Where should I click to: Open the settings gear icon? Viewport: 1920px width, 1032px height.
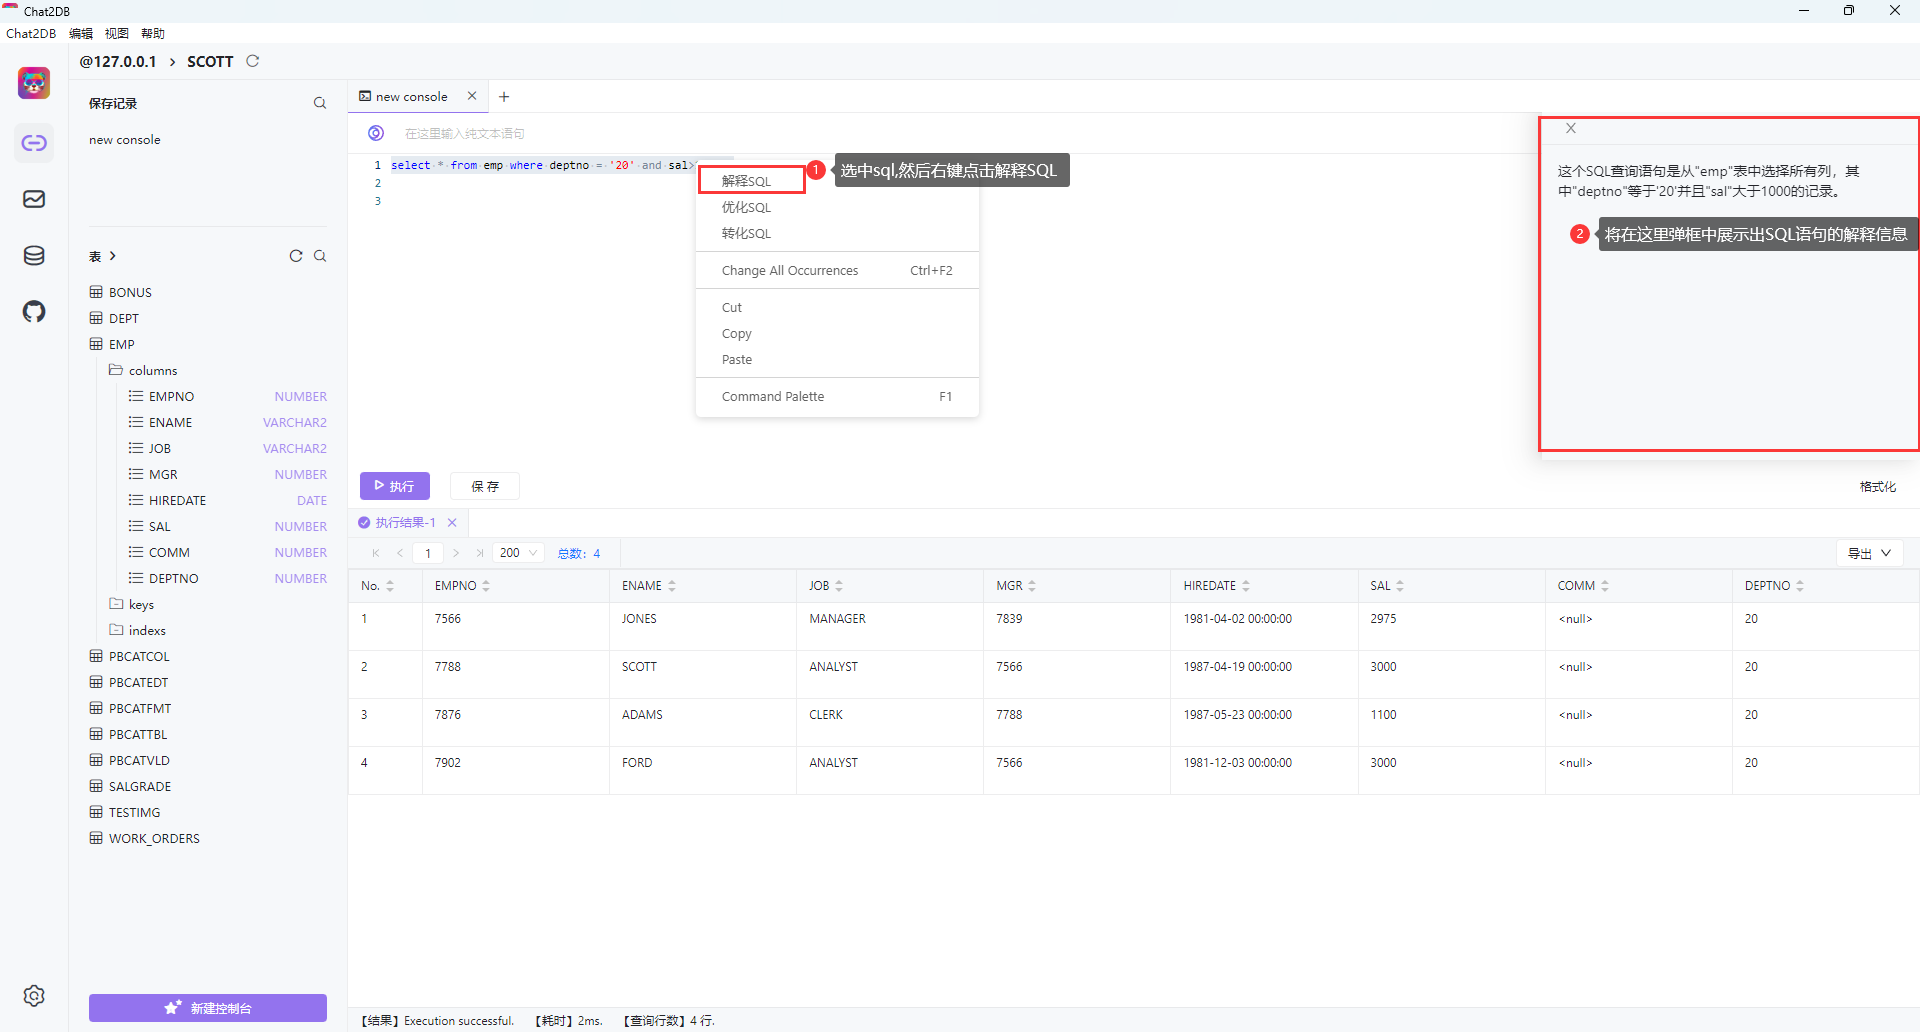tap(34, 996)
